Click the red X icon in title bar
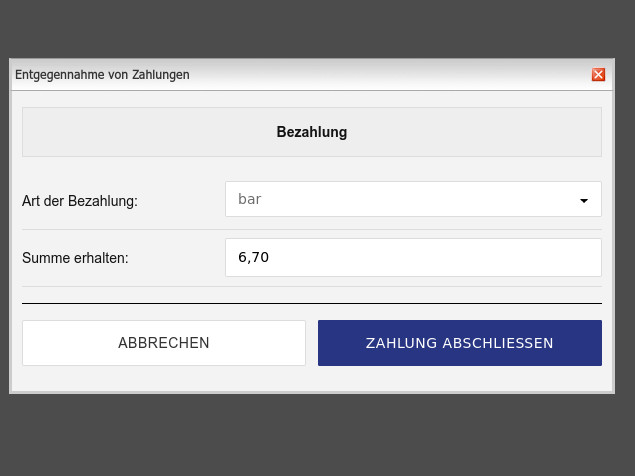 598,75
